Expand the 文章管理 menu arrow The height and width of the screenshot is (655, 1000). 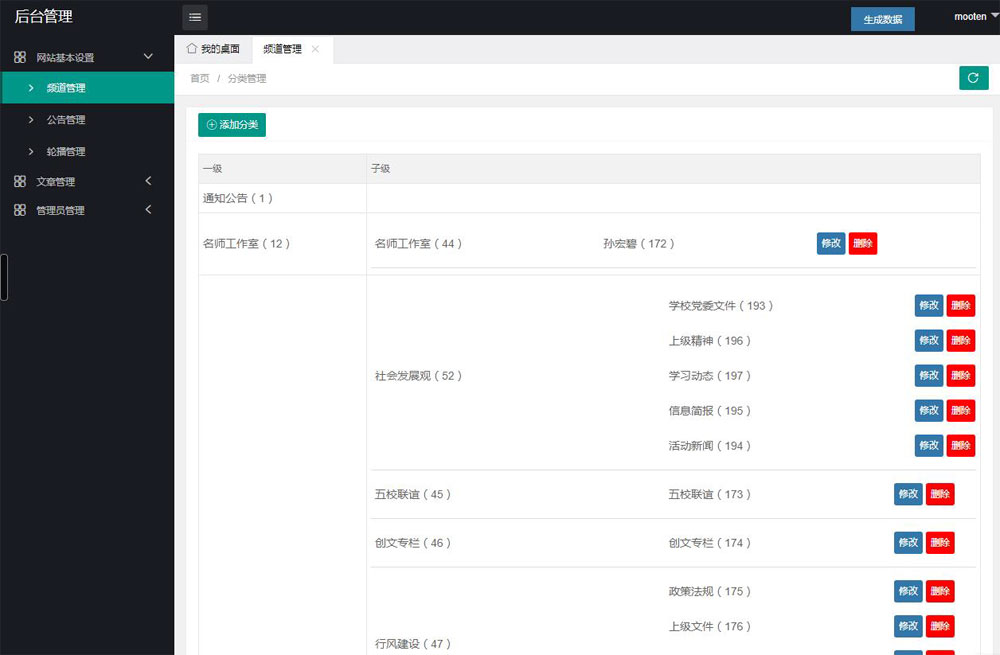pos(148,181)
